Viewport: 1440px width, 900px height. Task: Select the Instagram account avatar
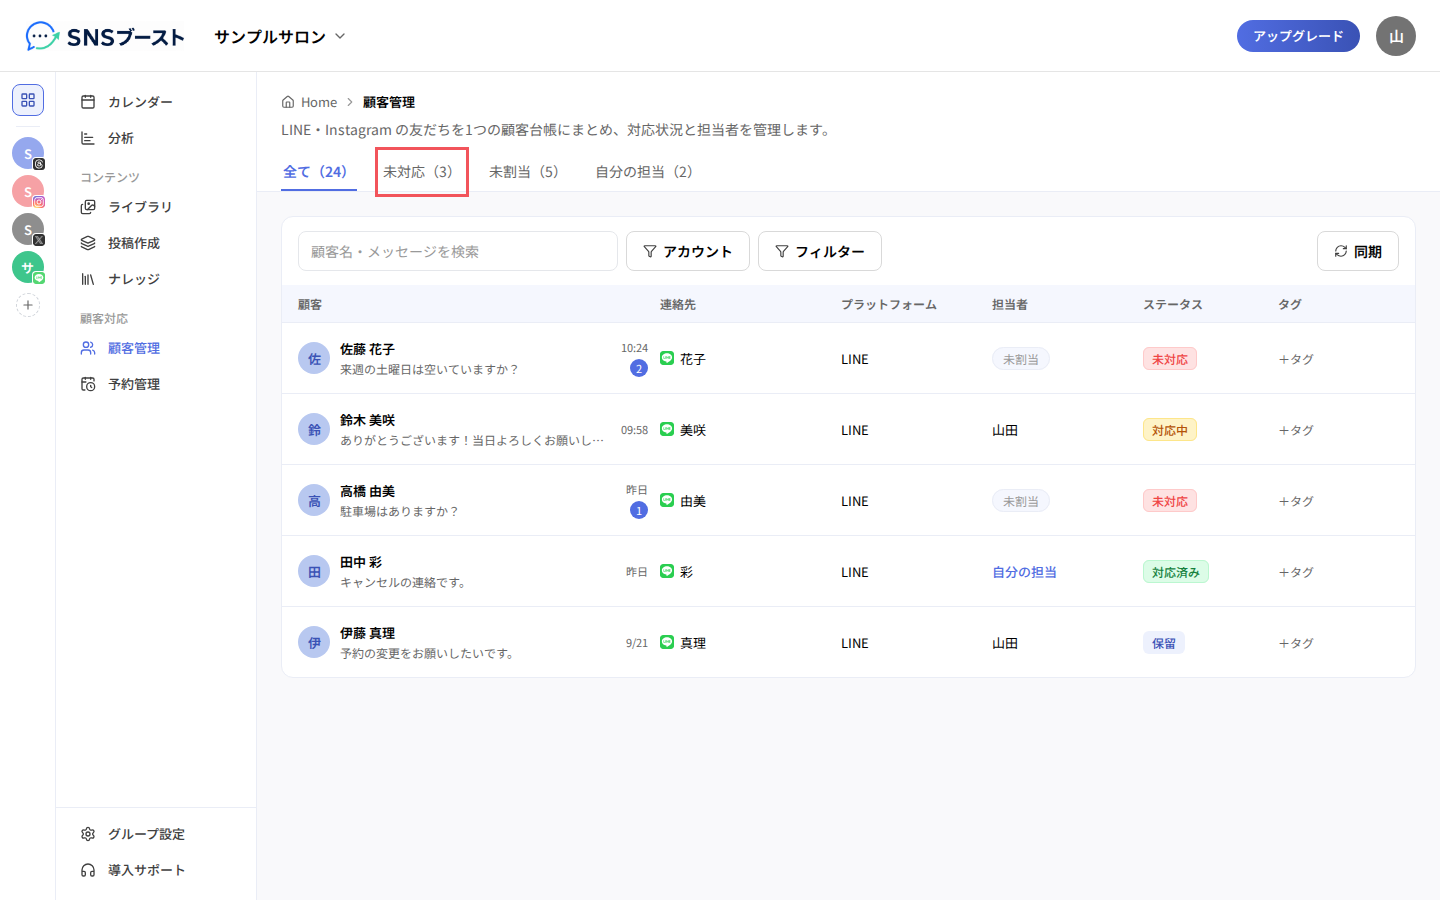click(28, 191)
